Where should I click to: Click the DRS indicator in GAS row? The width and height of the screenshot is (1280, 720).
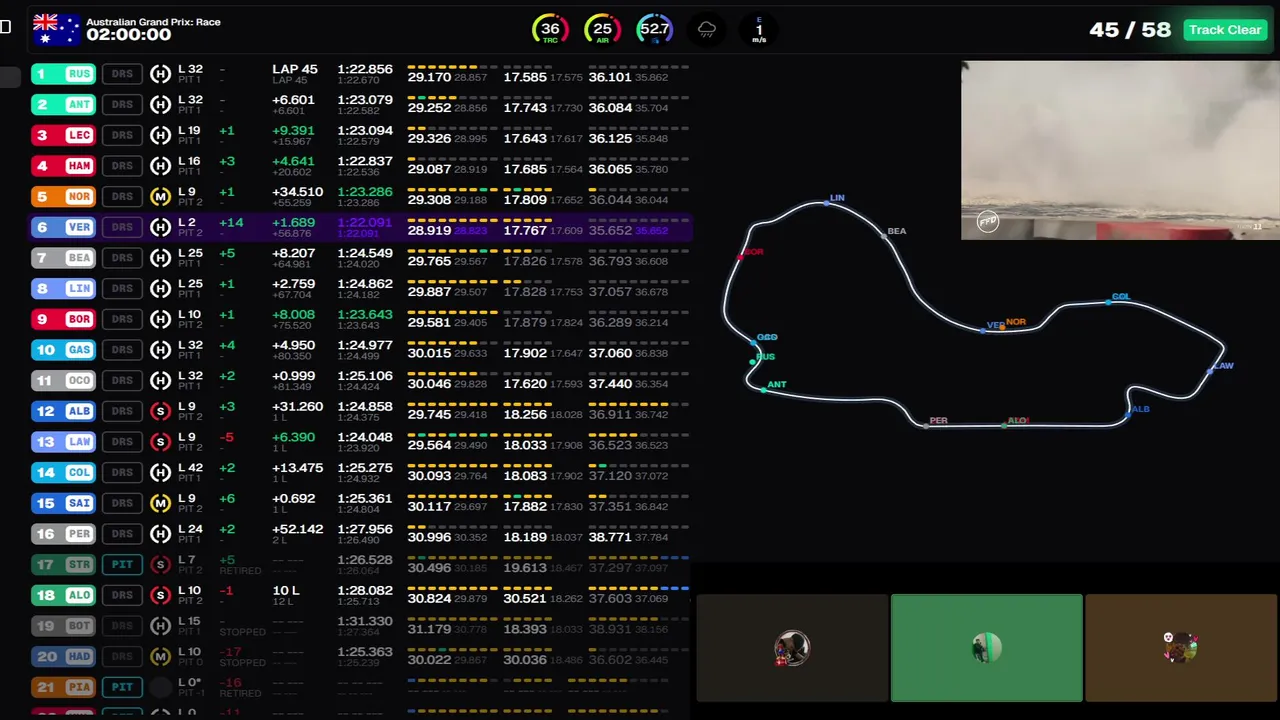pos(122,350)
